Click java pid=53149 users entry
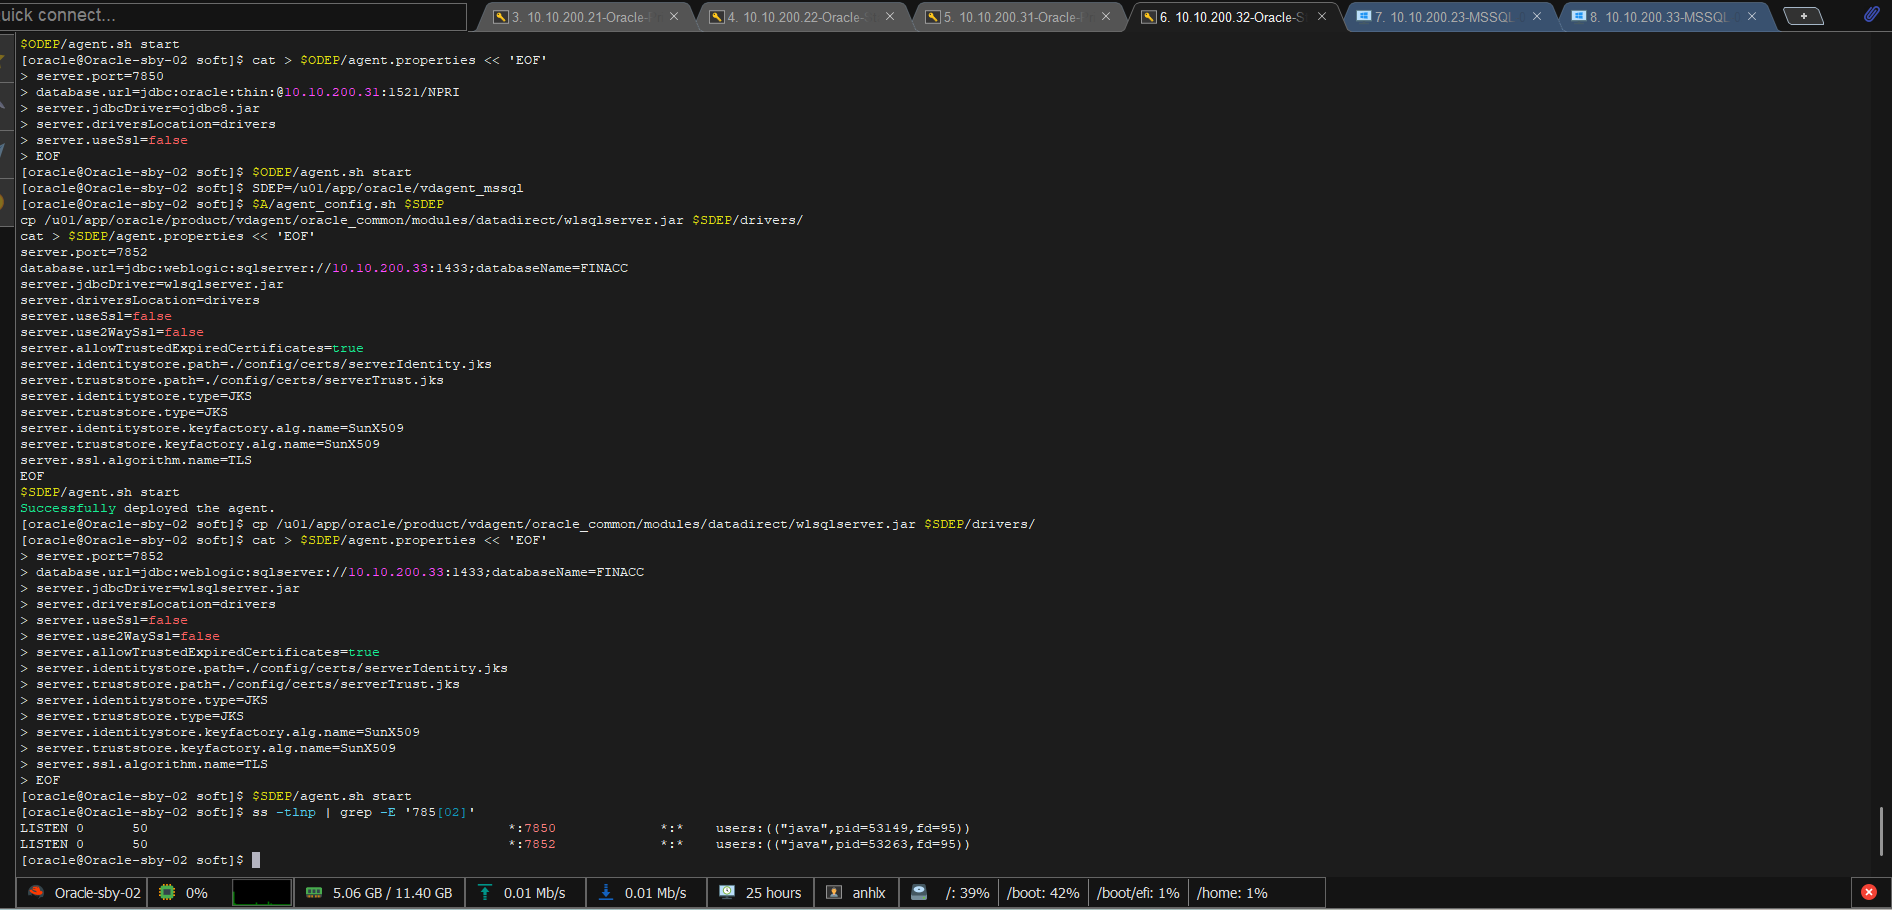Viewport: 1892px width, 910px height. (843, 828)
